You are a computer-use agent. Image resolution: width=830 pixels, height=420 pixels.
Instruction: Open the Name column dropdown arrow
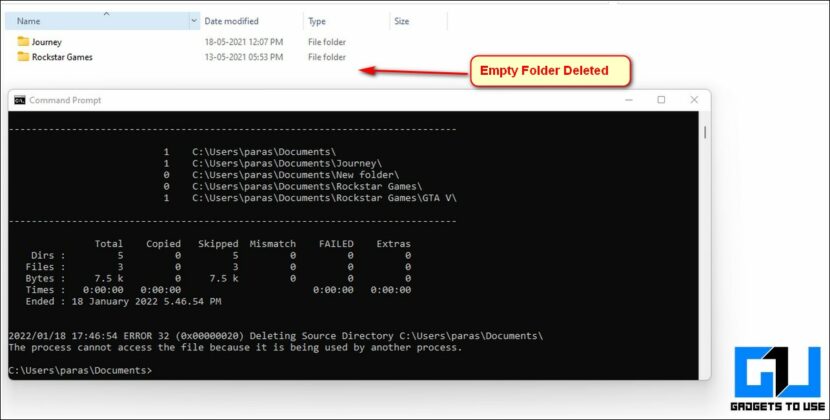pos(194,21)
